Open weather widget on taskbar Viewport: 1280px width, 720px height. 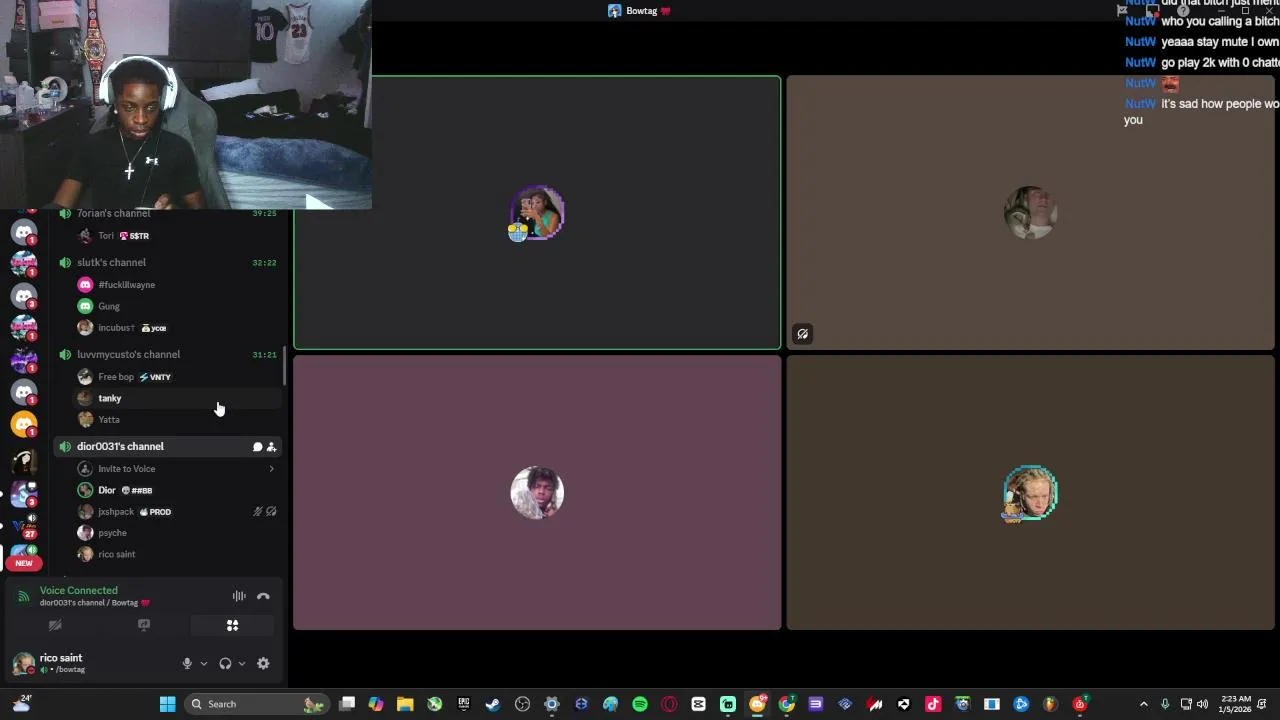(x=22, y=704)
